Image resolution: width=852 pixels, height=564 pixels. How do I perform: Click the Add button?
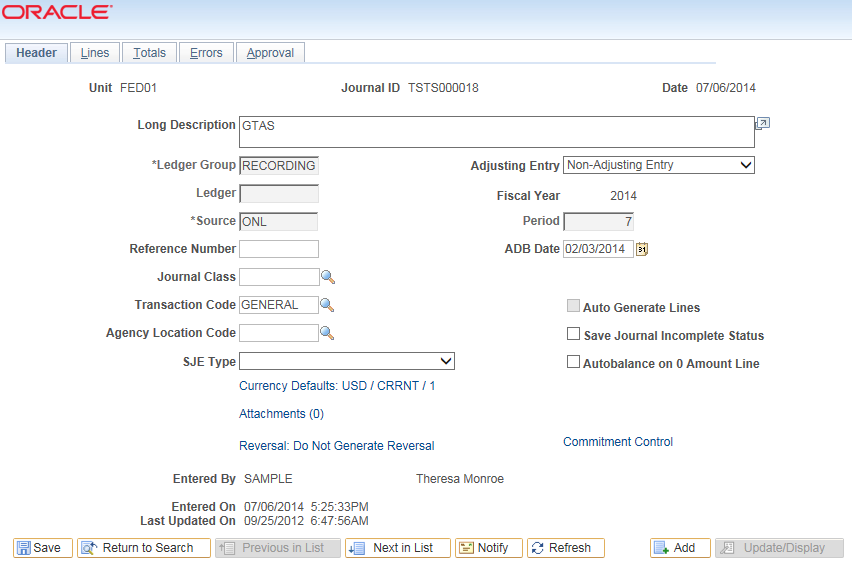[680, 548]
